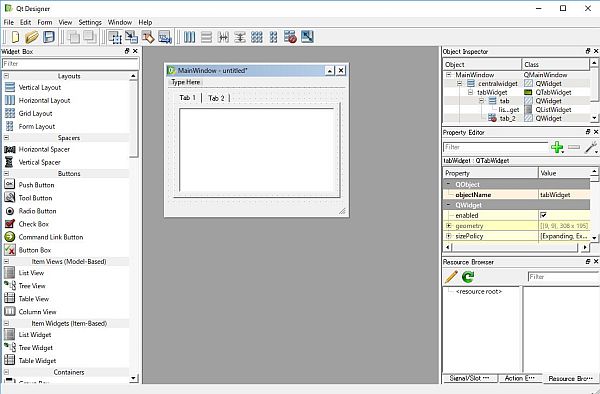Click the Widget Box filter field
This screenshot has height=394, width=600.
point(70,63)
